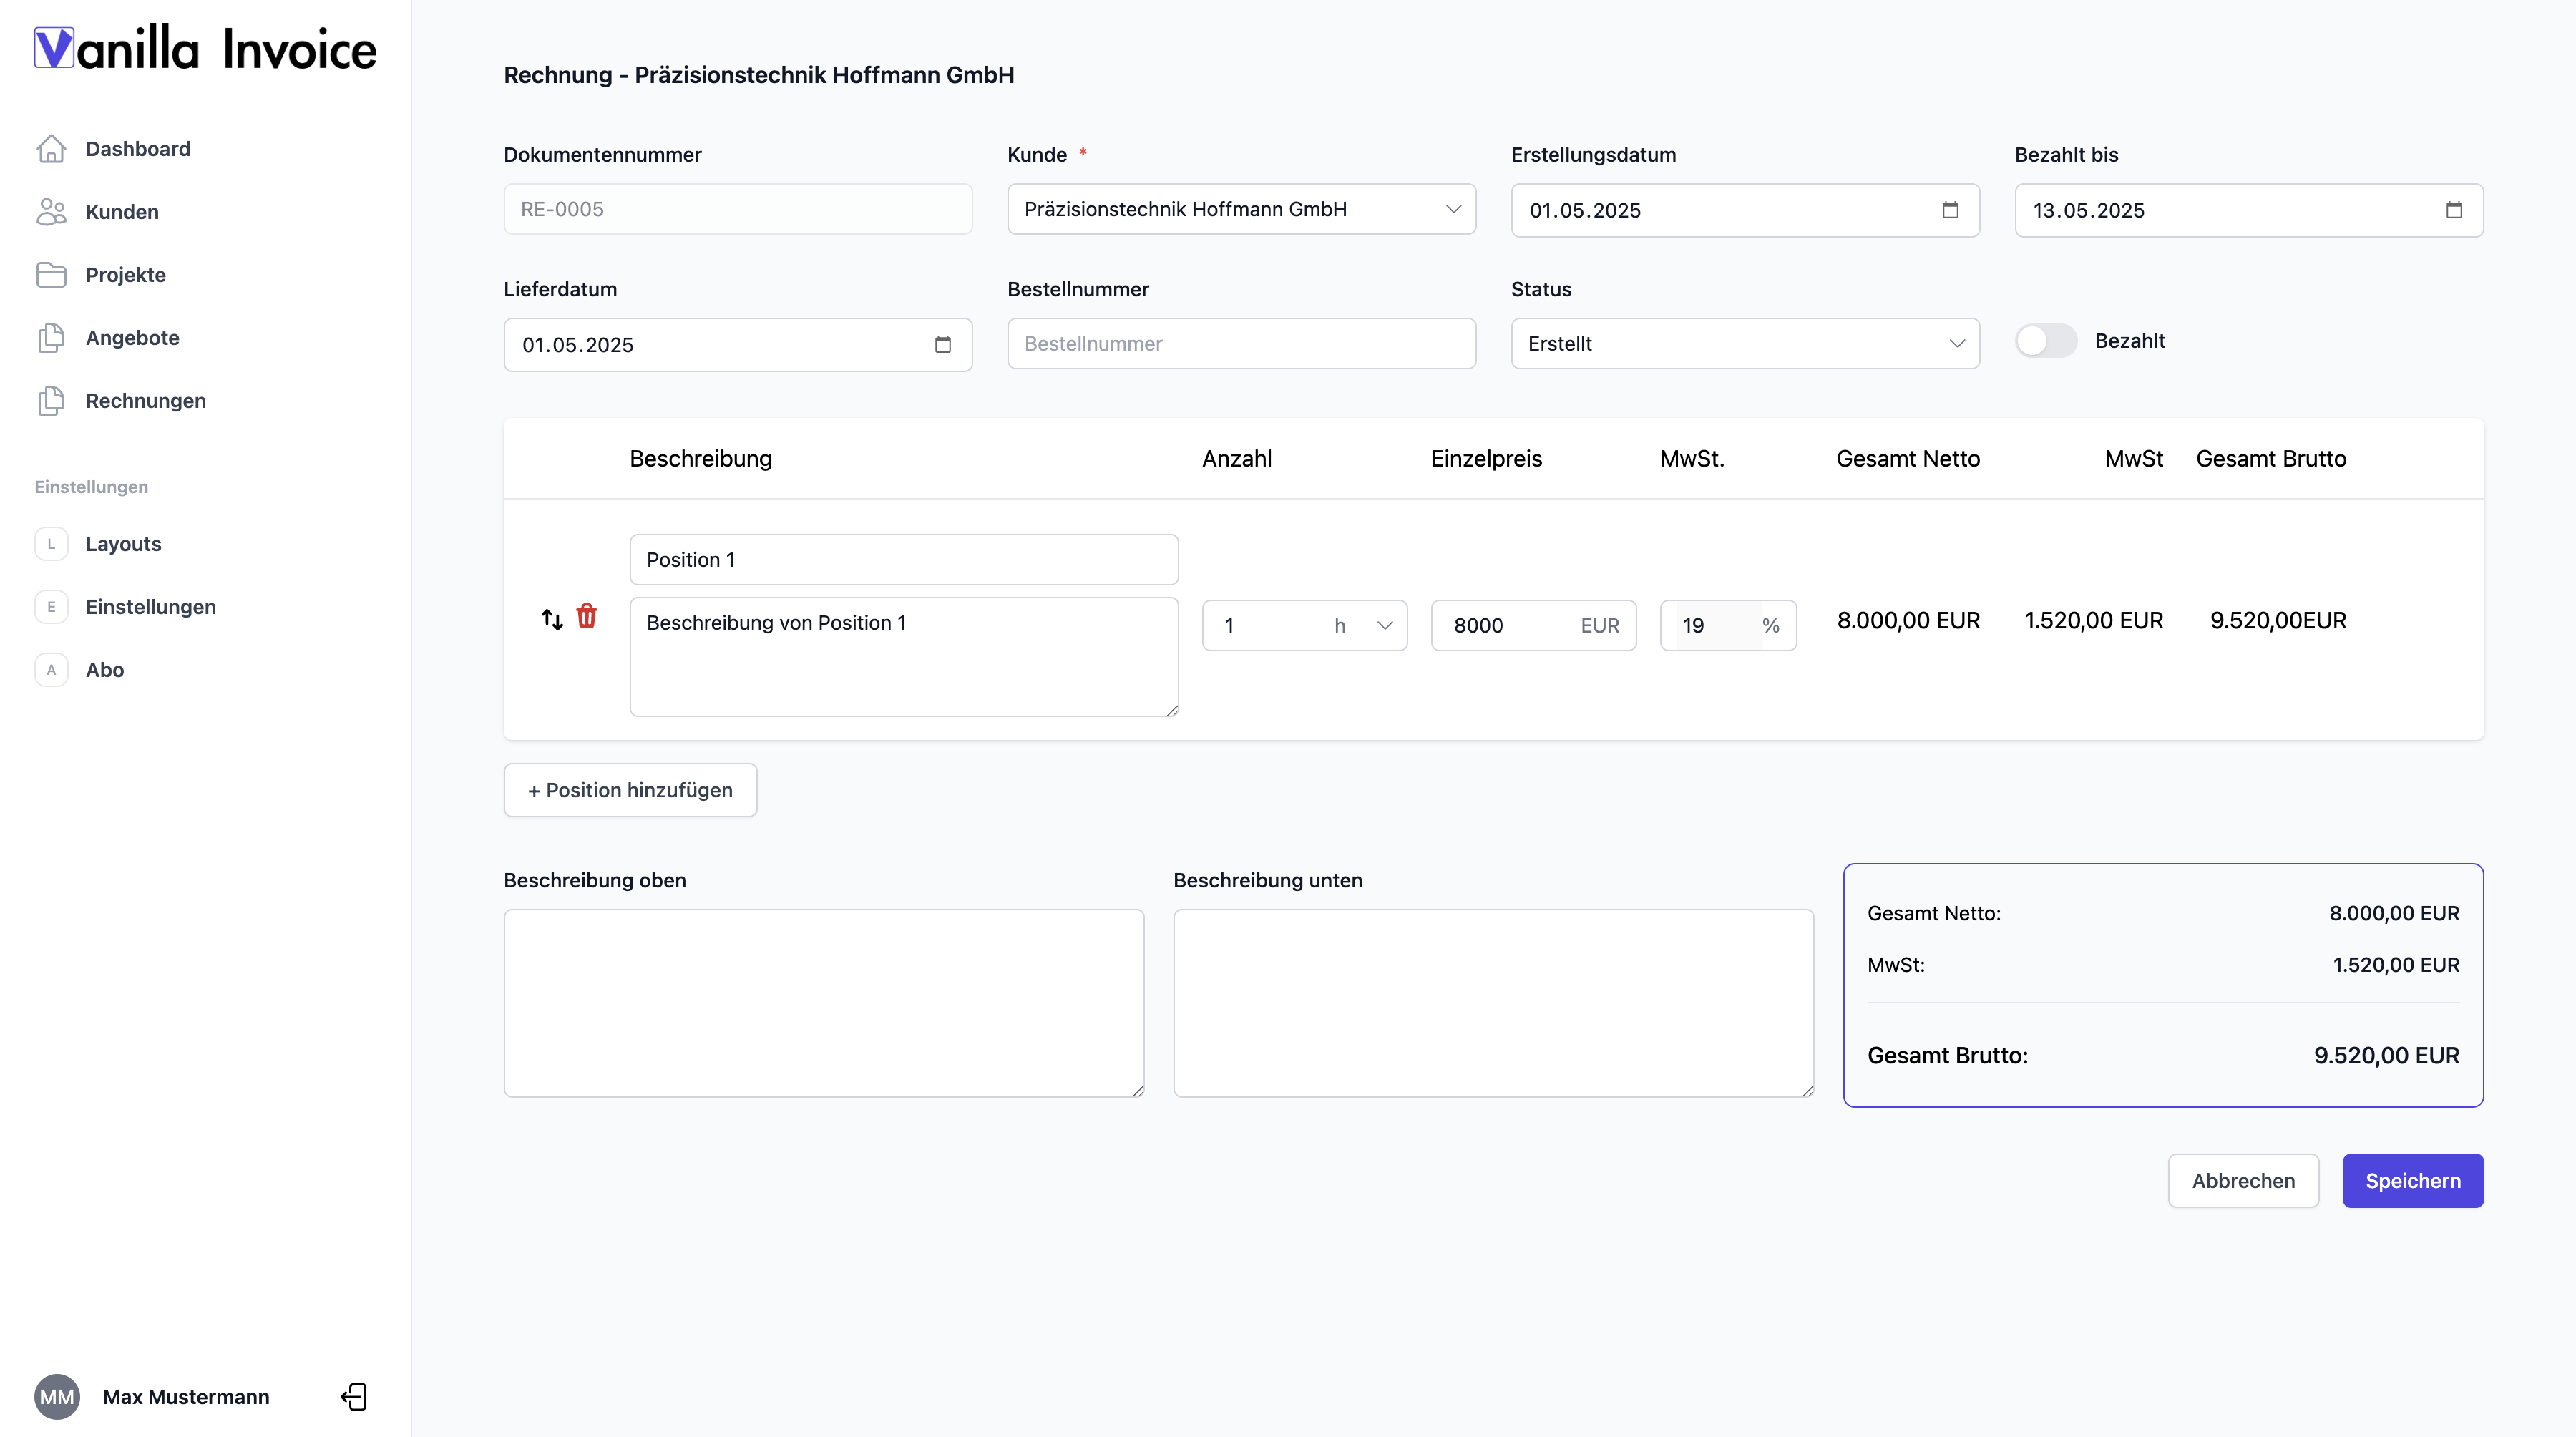Expand the Kunde dropdown
The width and height of the screenshot is (2576, 1437).
tap(1241, 209)
